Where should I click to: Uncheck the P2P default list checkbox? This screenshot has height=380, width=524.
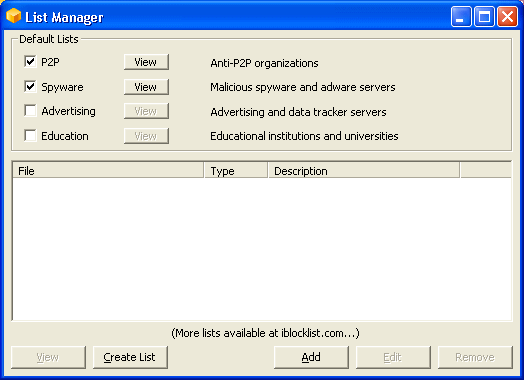(30, 61)
